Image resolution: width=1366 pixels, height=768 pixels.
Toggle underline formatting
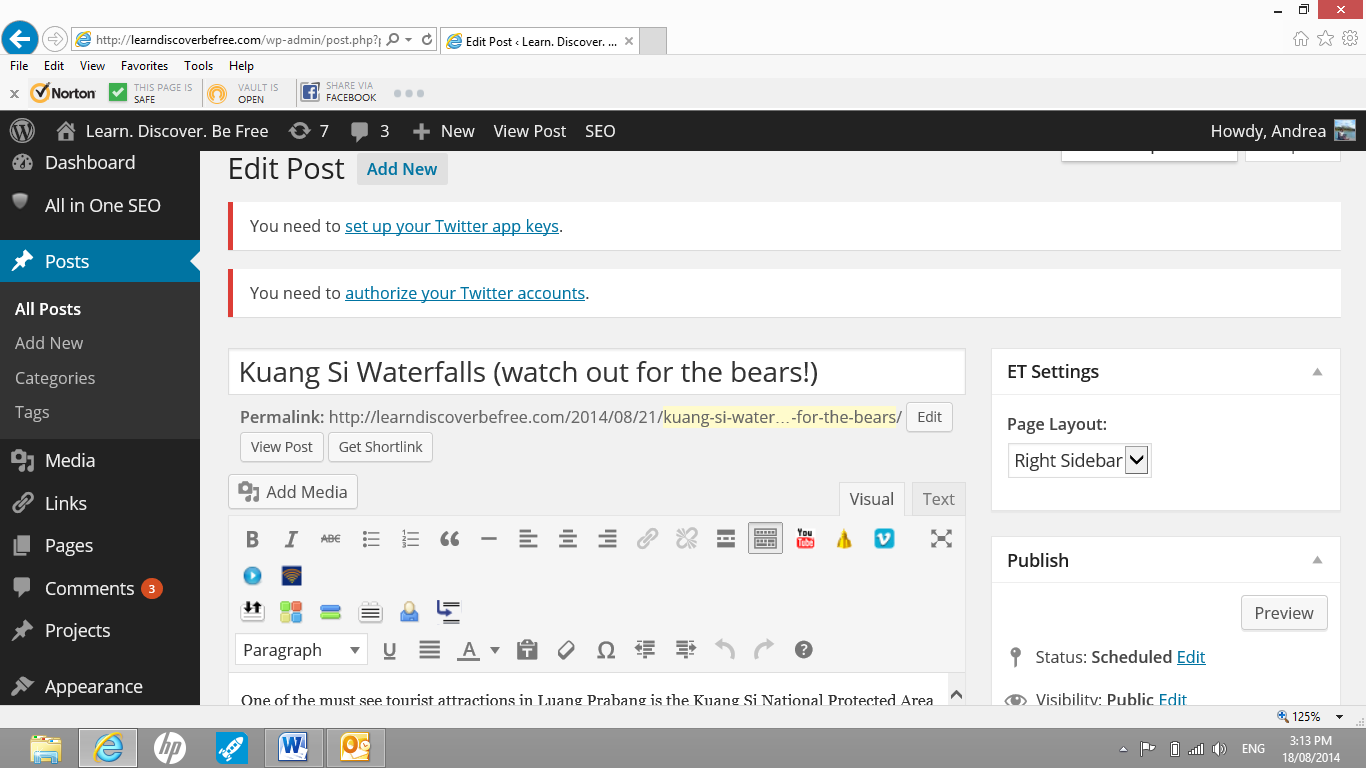coord(390,650)
